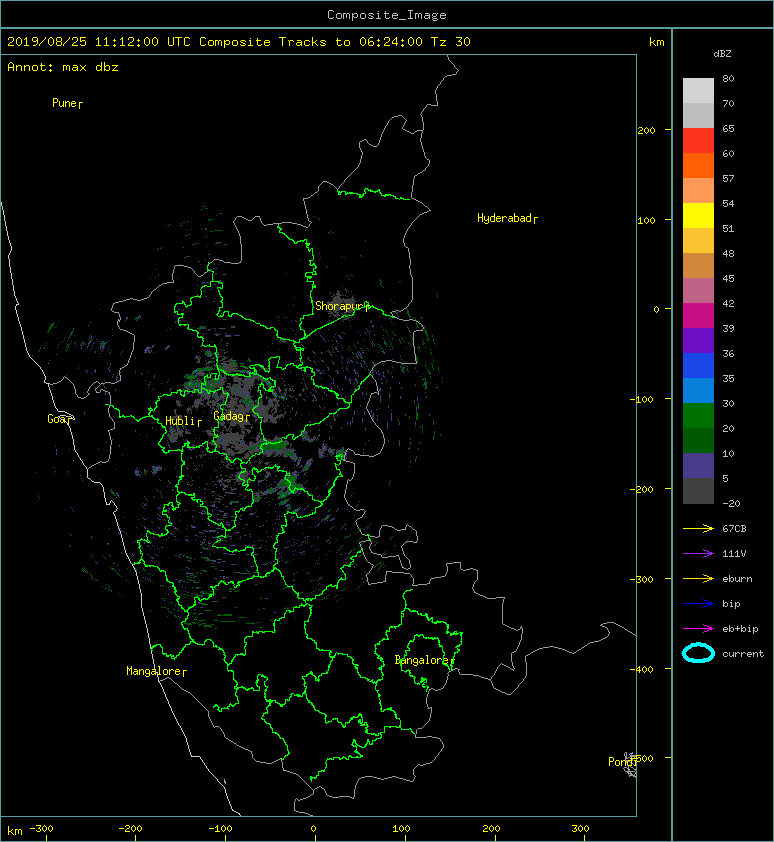Select the slate 5-10 dBZ swatch

click(698, 466)
